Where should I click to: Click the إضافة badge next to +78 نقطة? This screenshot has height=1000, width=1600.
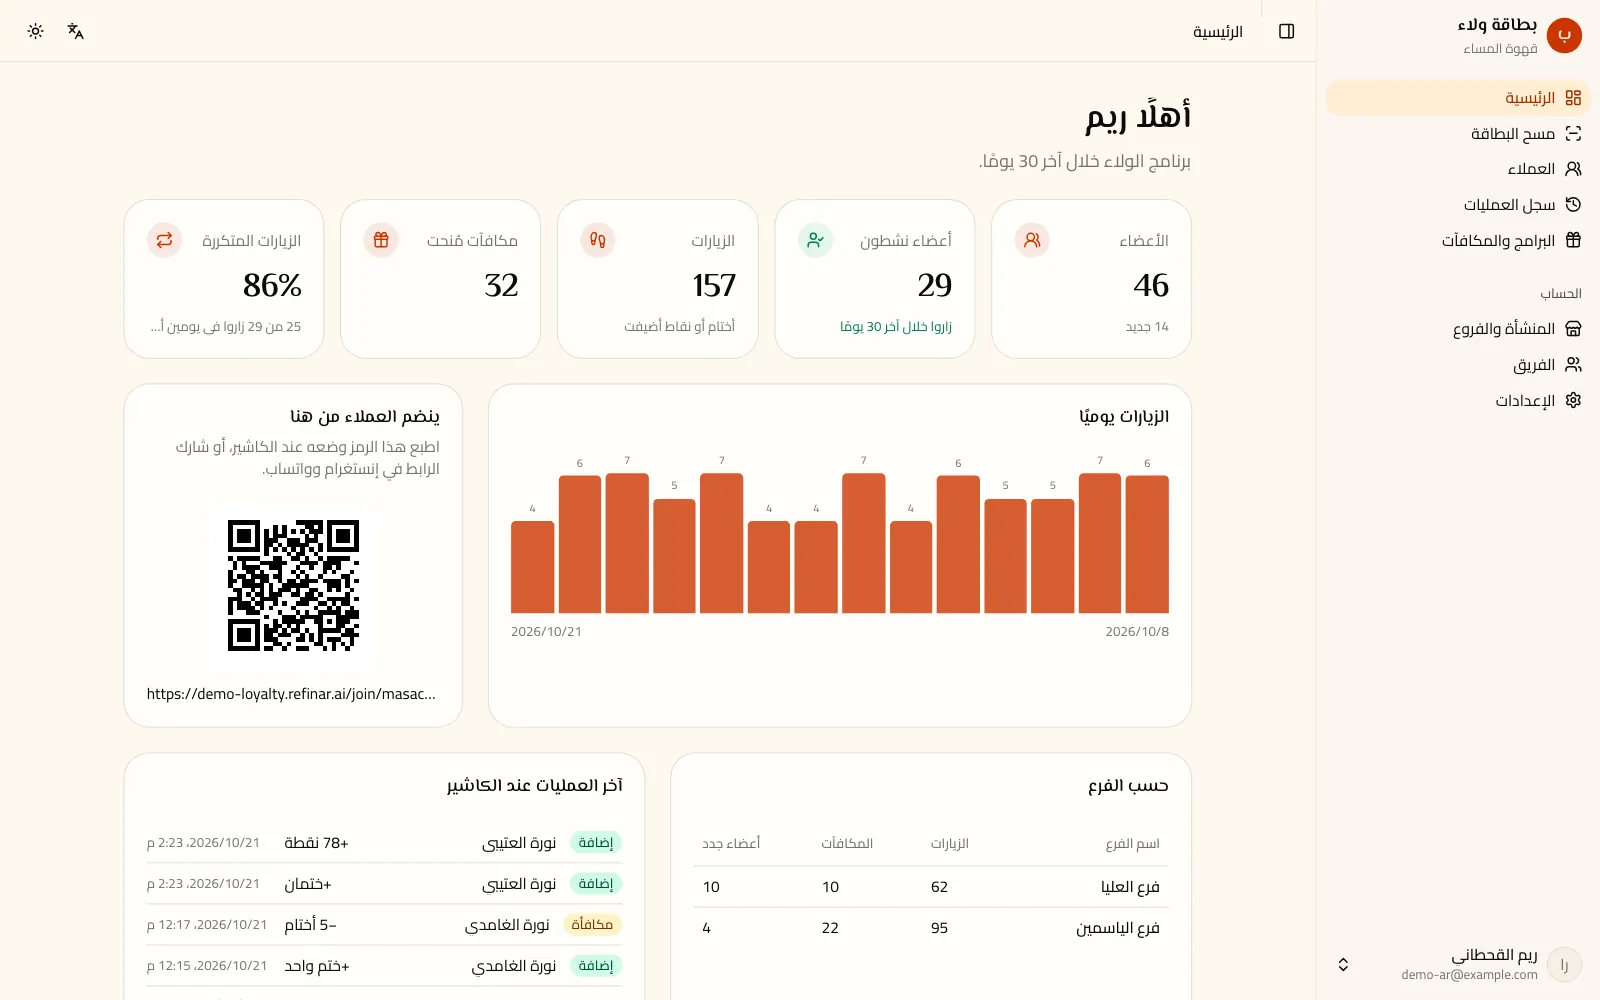[x=596, y=843]
